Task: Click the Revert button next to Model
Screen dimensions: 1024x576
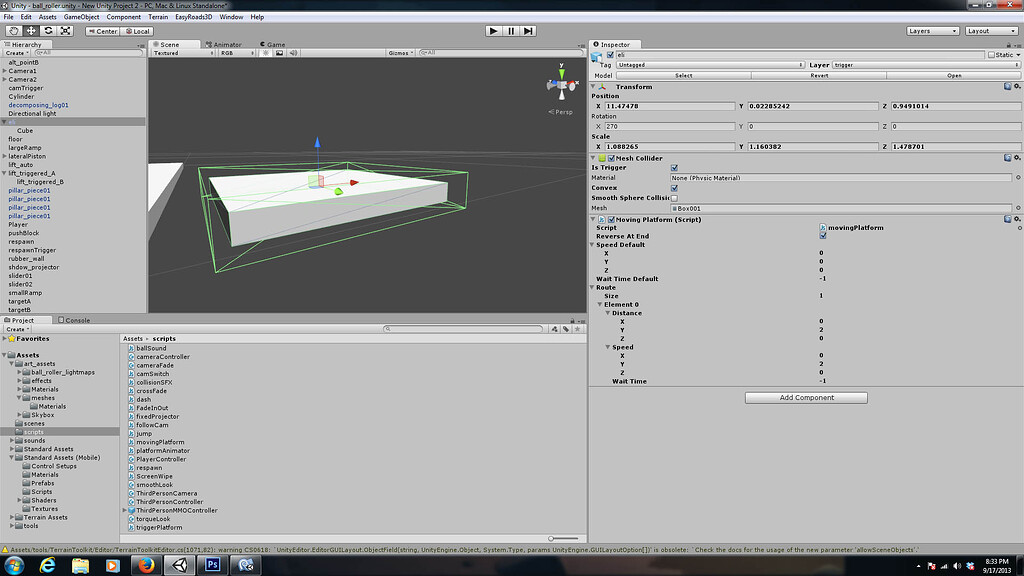Action: pos(821,76)
